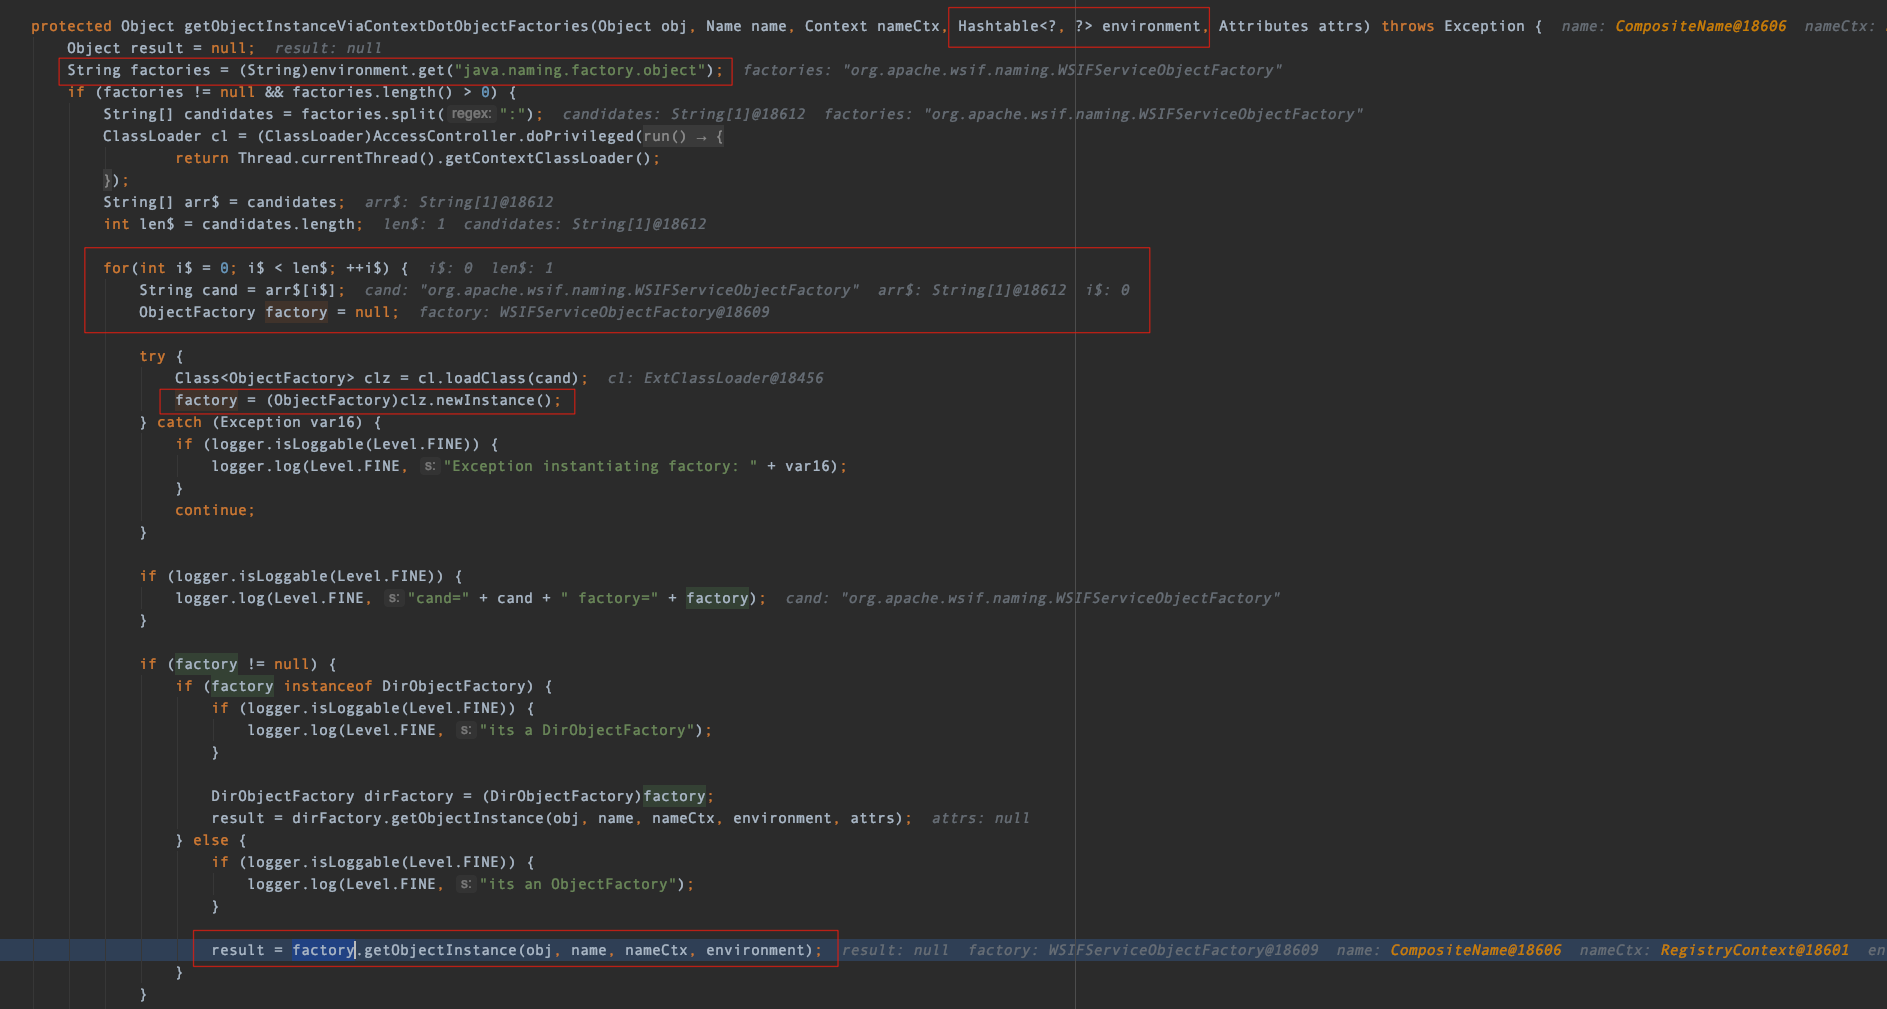
Task: Click the "Object result = null;" declaration
Action: [x=160, y=48]
